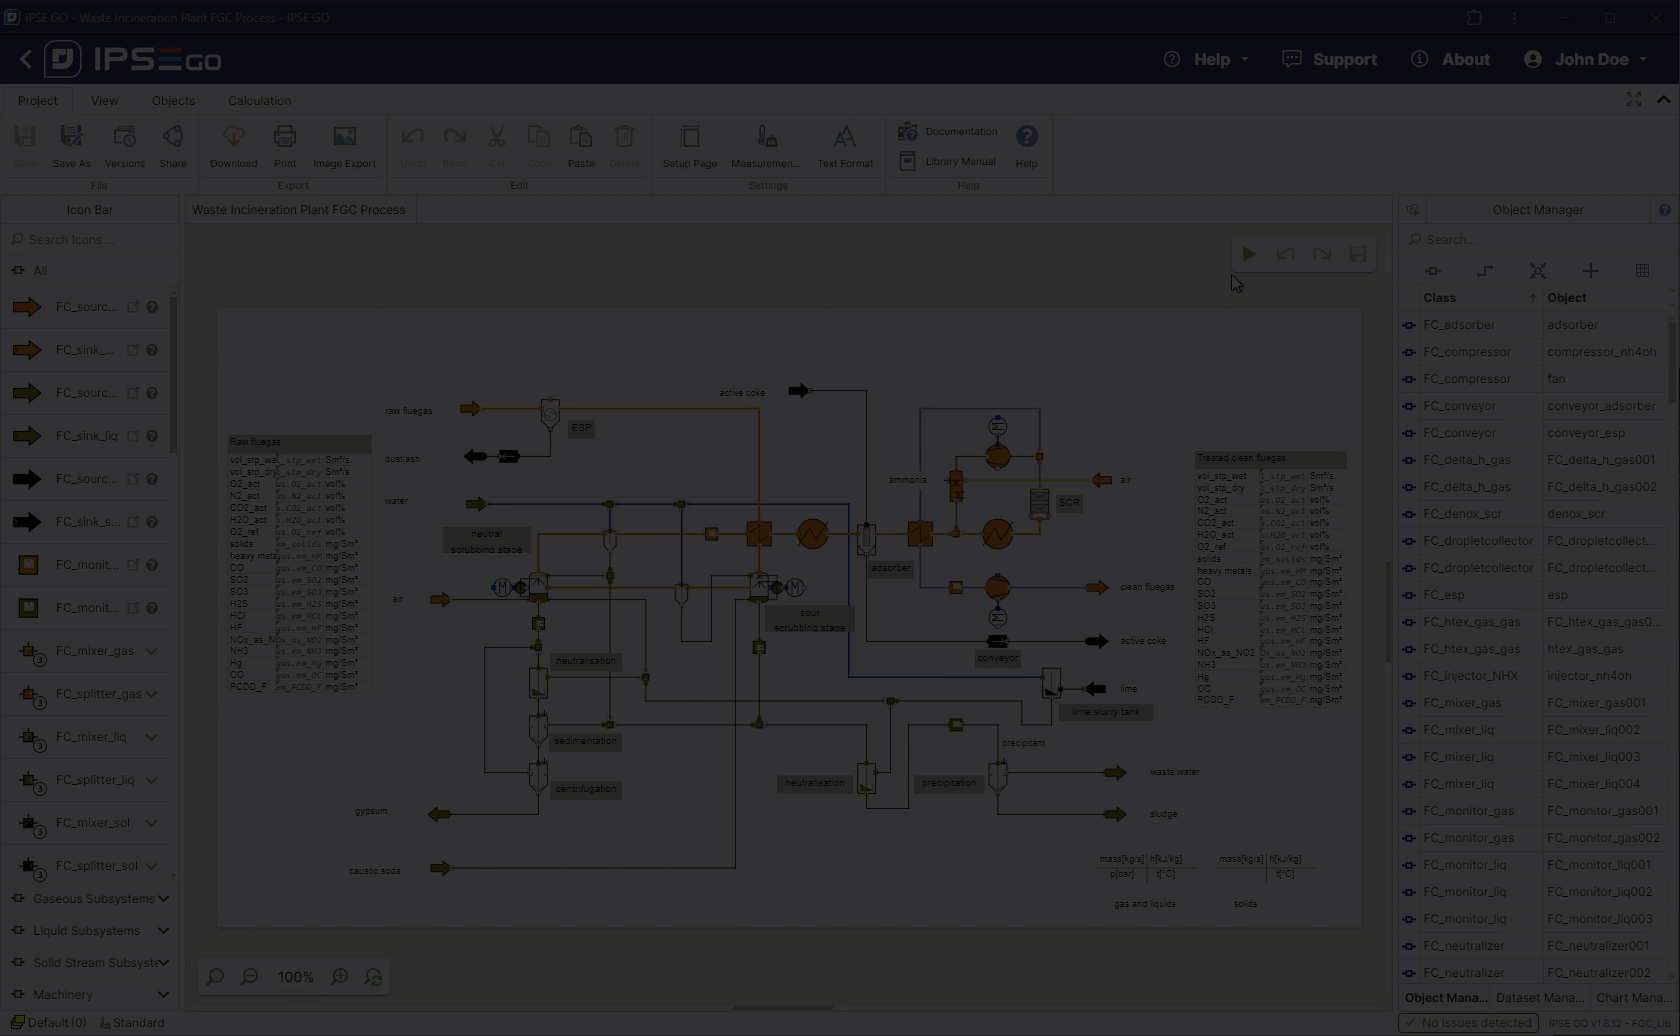Open the Dataset Manager tab
This screenshot has width=1680, height=1036.
pos(1539,998)
